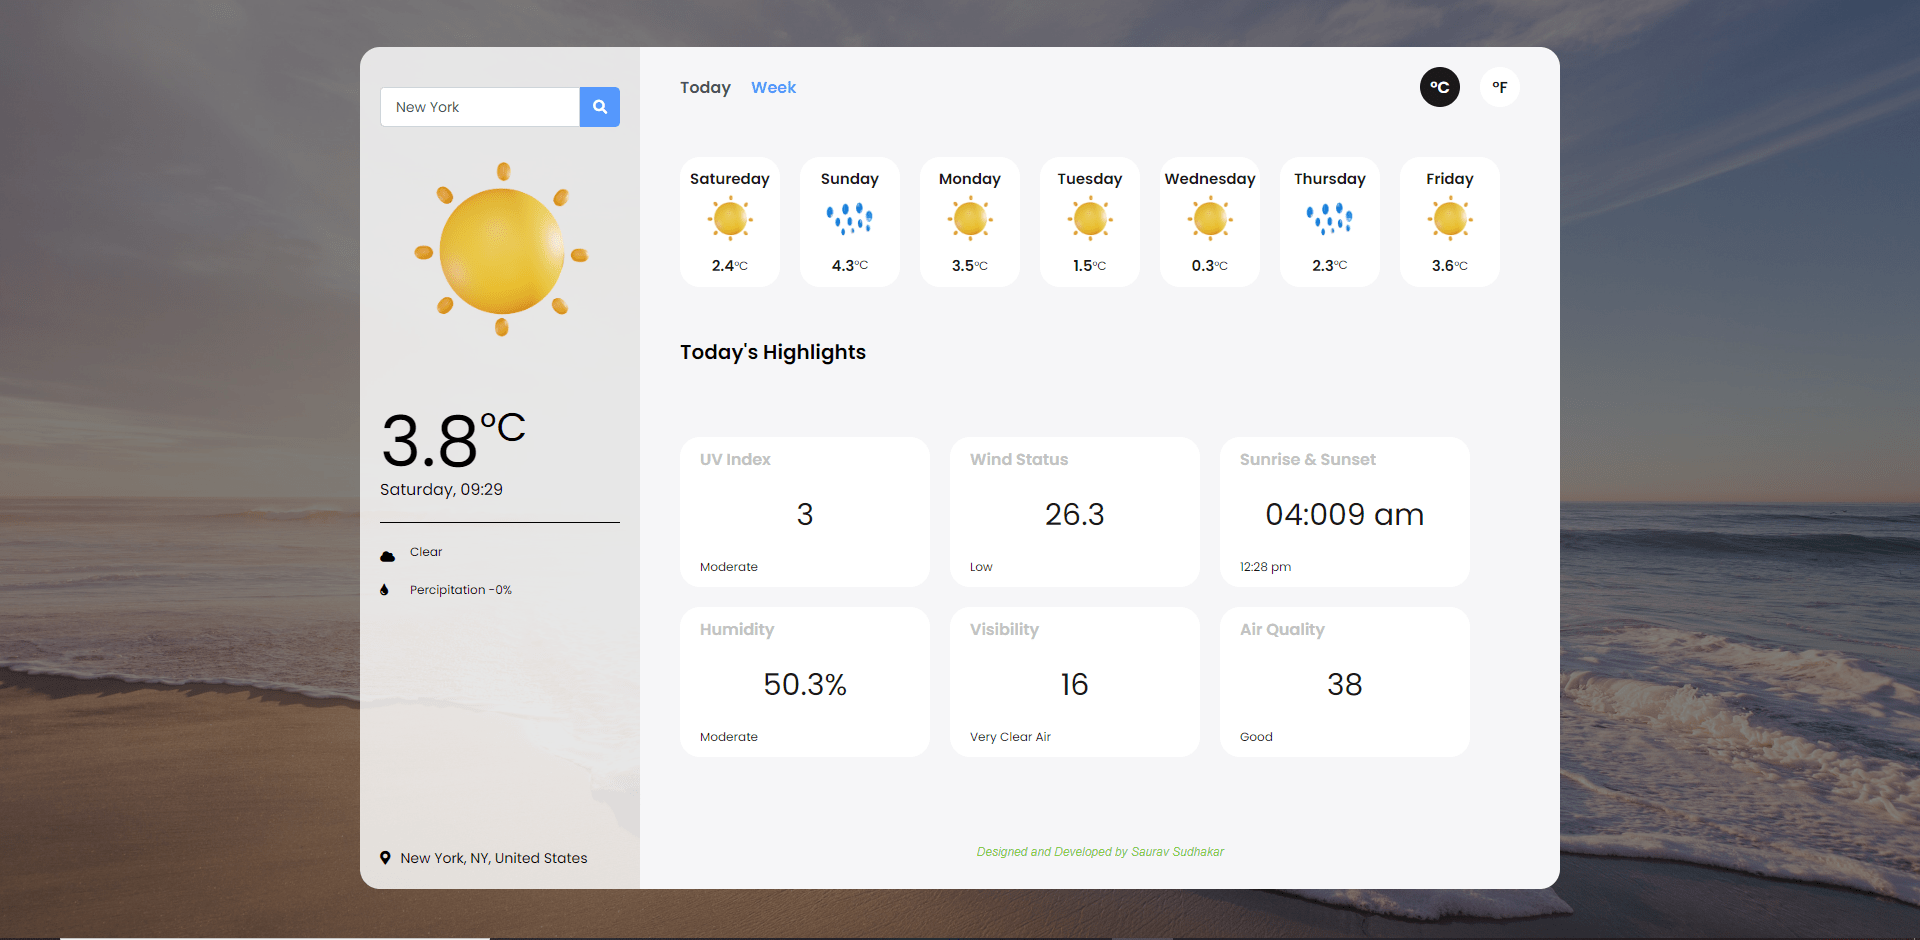This screenshot has height=940, width=1920.
Task: Open Tuesday's forecast card
Action: pyautogui.click(x=1089, y=221)
